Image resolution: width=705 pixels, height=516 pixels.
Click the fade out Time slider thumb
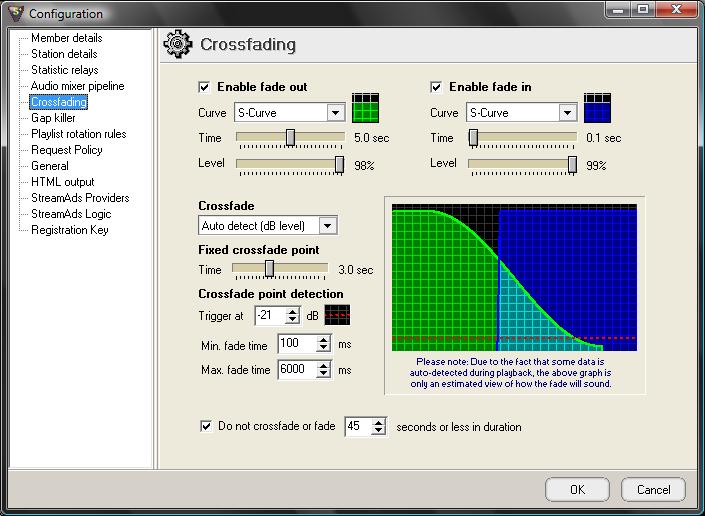(x=290, y=138)
